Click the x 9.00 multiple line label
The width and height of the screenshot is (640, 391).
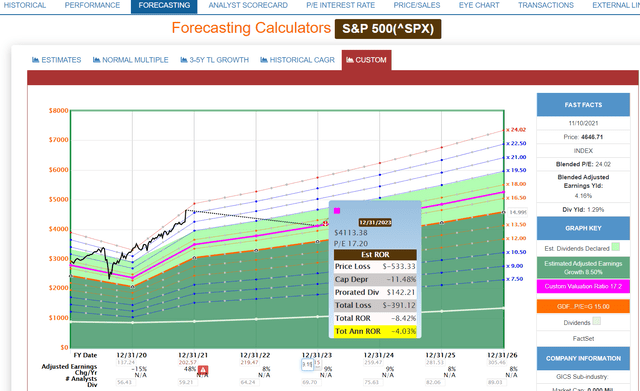point(515,266)
